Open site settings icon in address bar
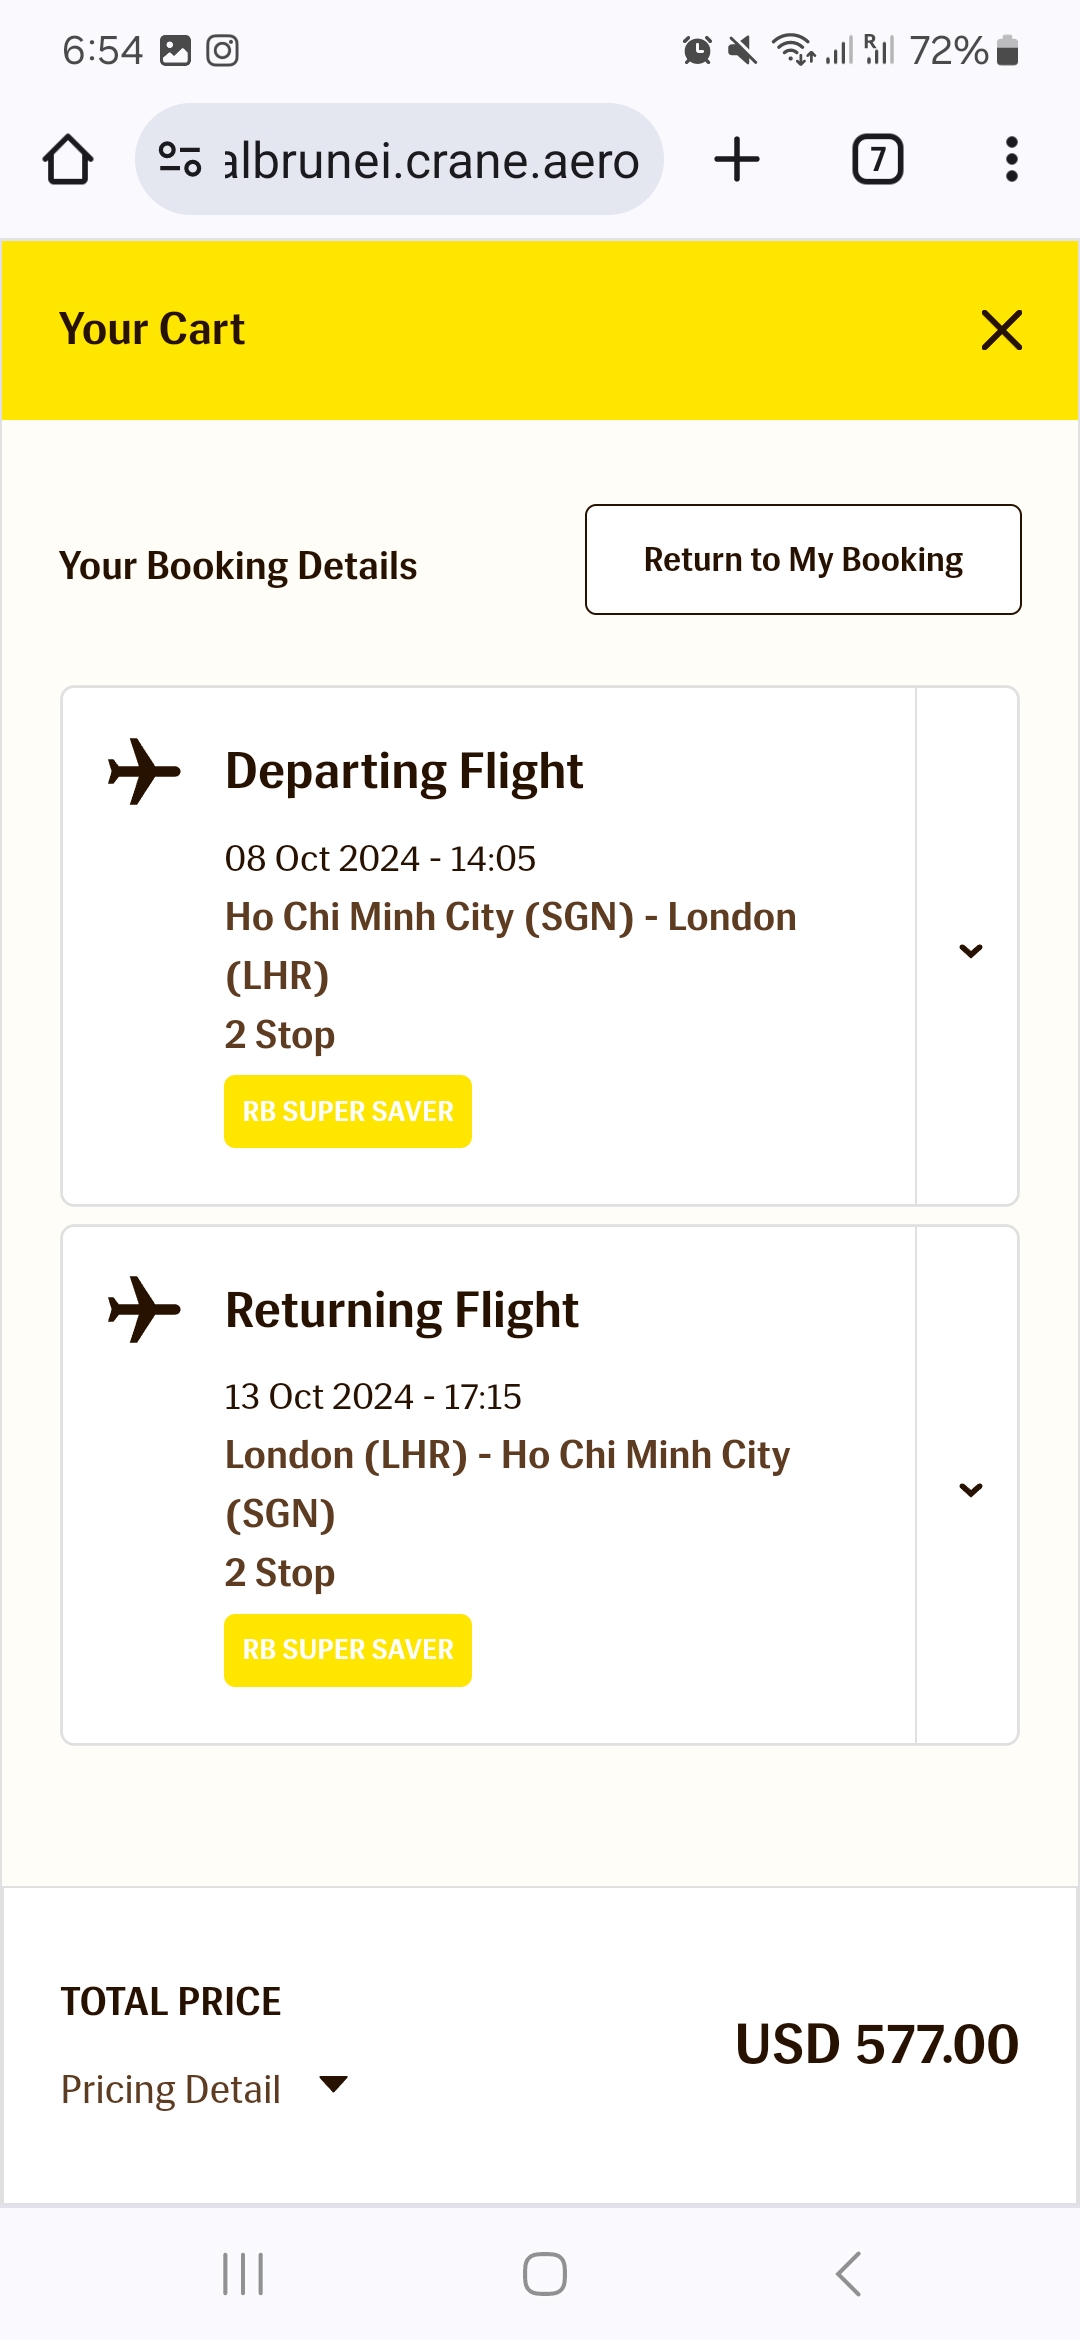The image size is (1080, 2340). pos(180,160)
